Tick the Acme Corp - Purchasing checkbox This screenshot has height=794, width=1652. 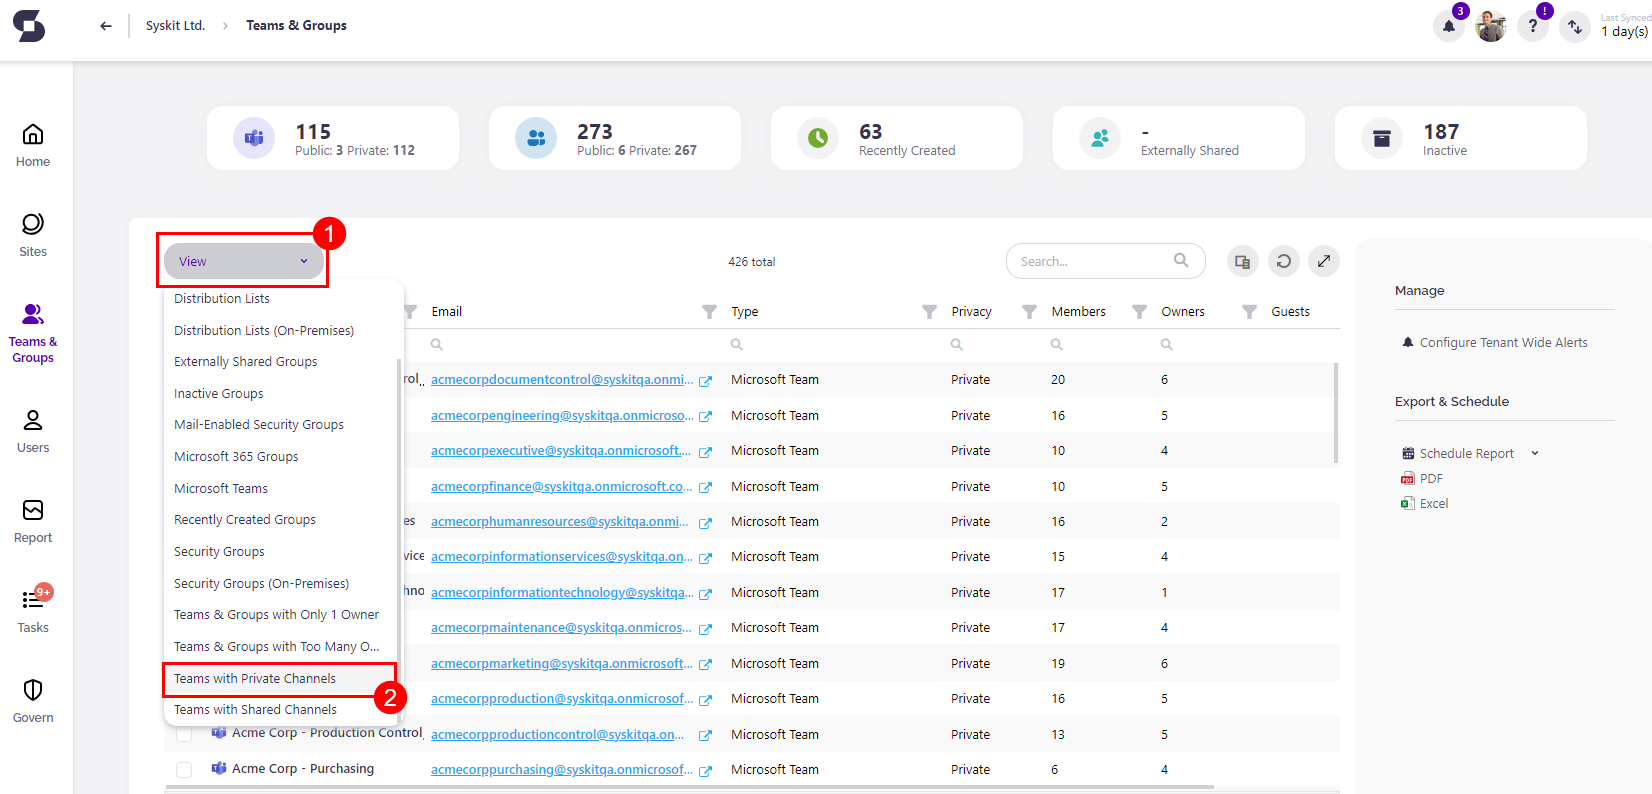coord(184,770)
